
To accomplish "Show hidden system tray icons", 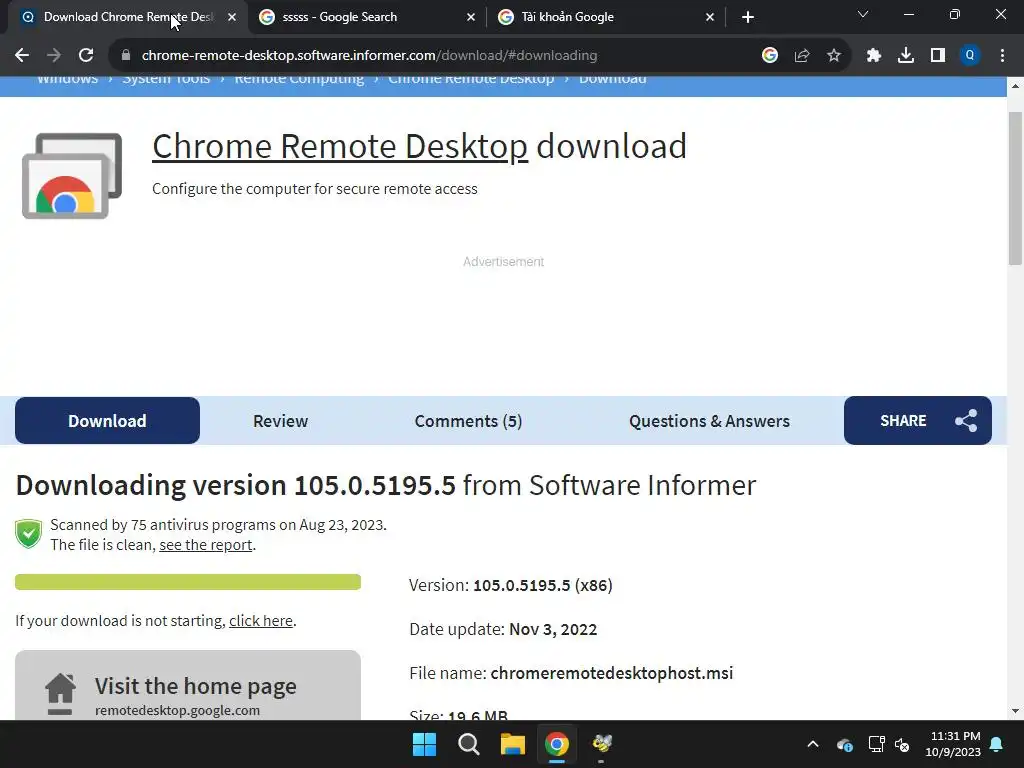I will coord(812,744).
